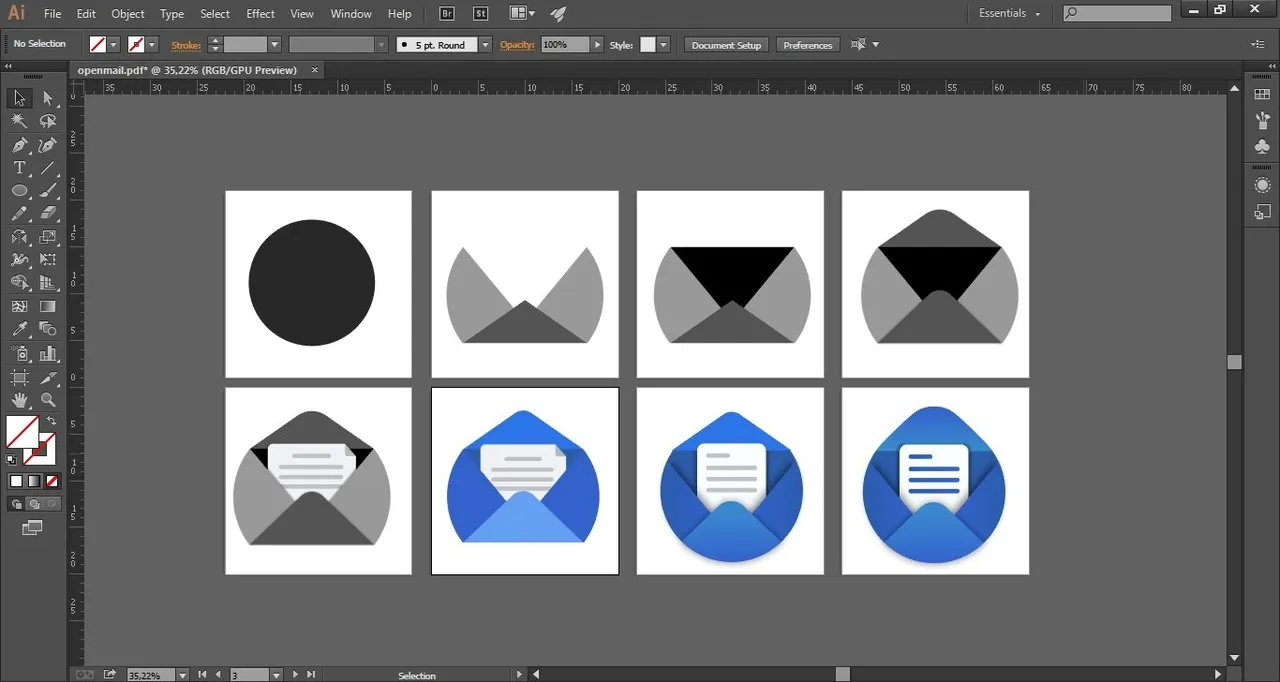Select the Shape Builder tool
This screenshot has height=682, width=1280.
click(19, 283)
